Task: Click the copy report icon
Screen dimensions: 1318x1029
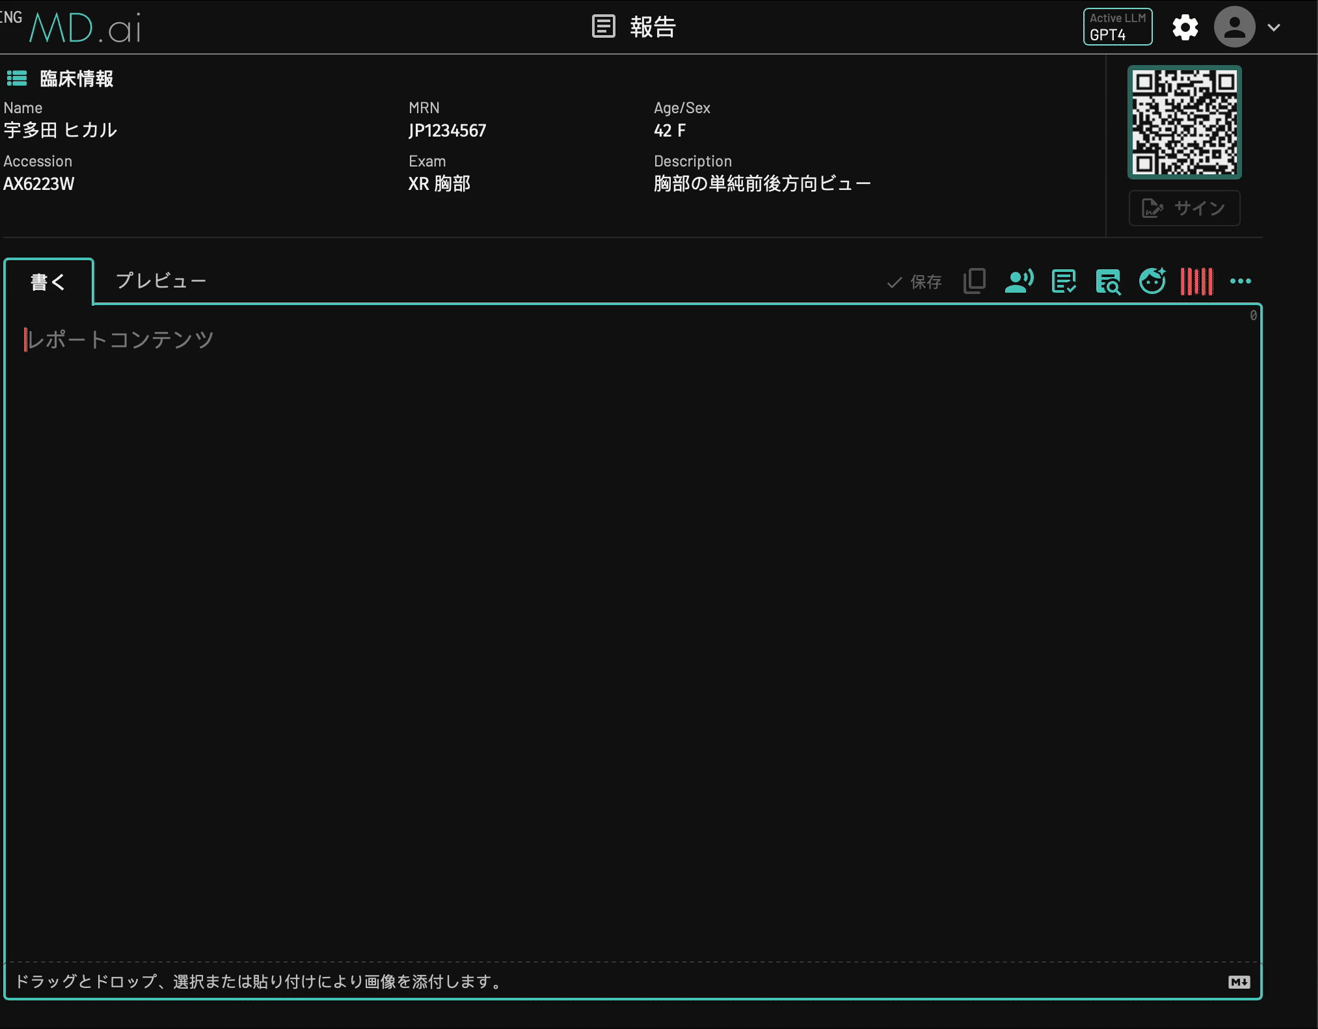Action: [x=974, y=281]
